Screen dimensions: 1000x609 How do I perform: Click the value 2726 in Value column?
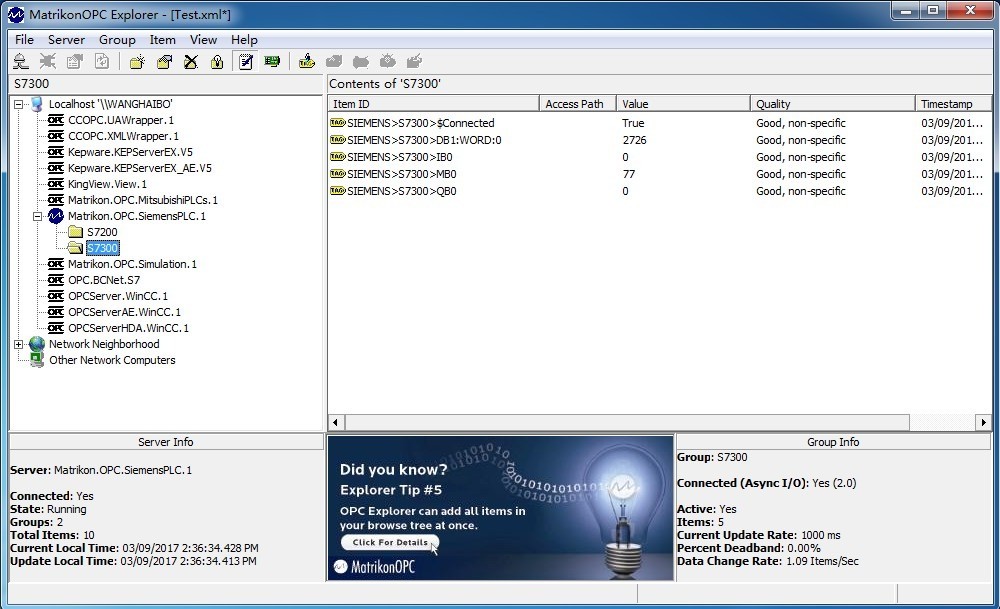[635, 140]
